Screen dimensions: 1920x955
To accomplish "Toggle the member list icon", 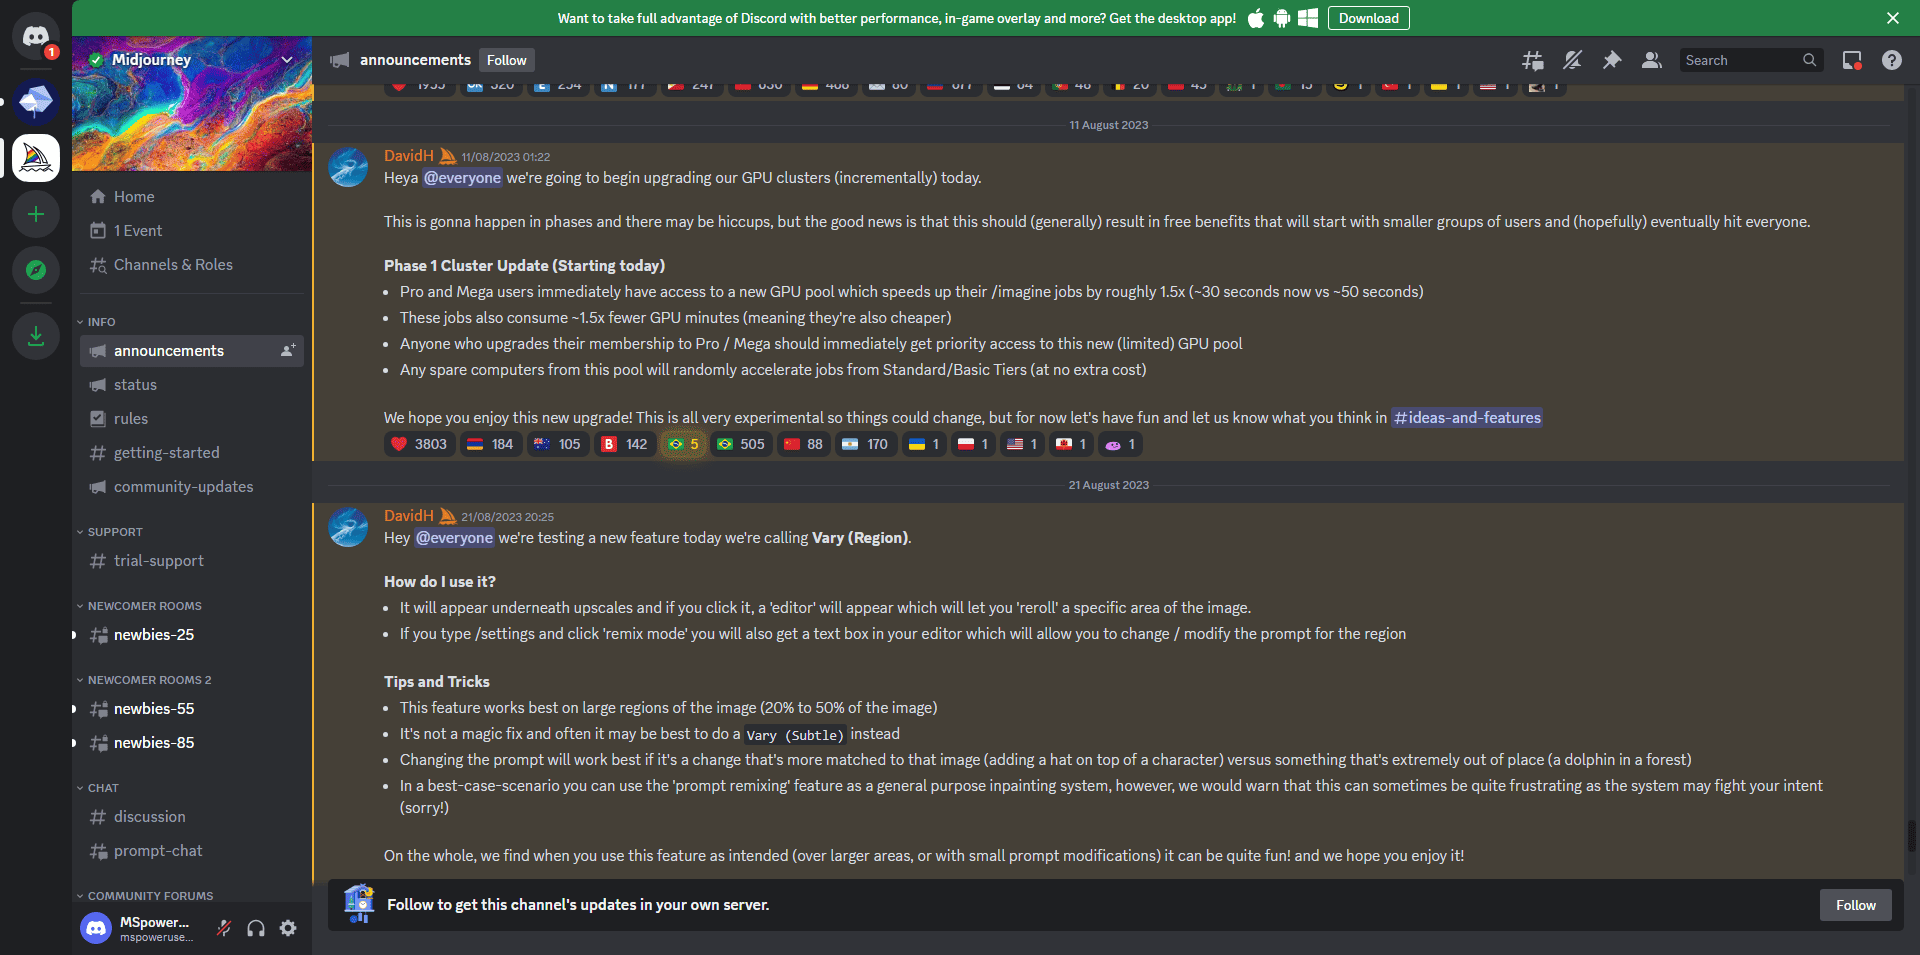I will pyautogui.click(x=1652, y=60).
